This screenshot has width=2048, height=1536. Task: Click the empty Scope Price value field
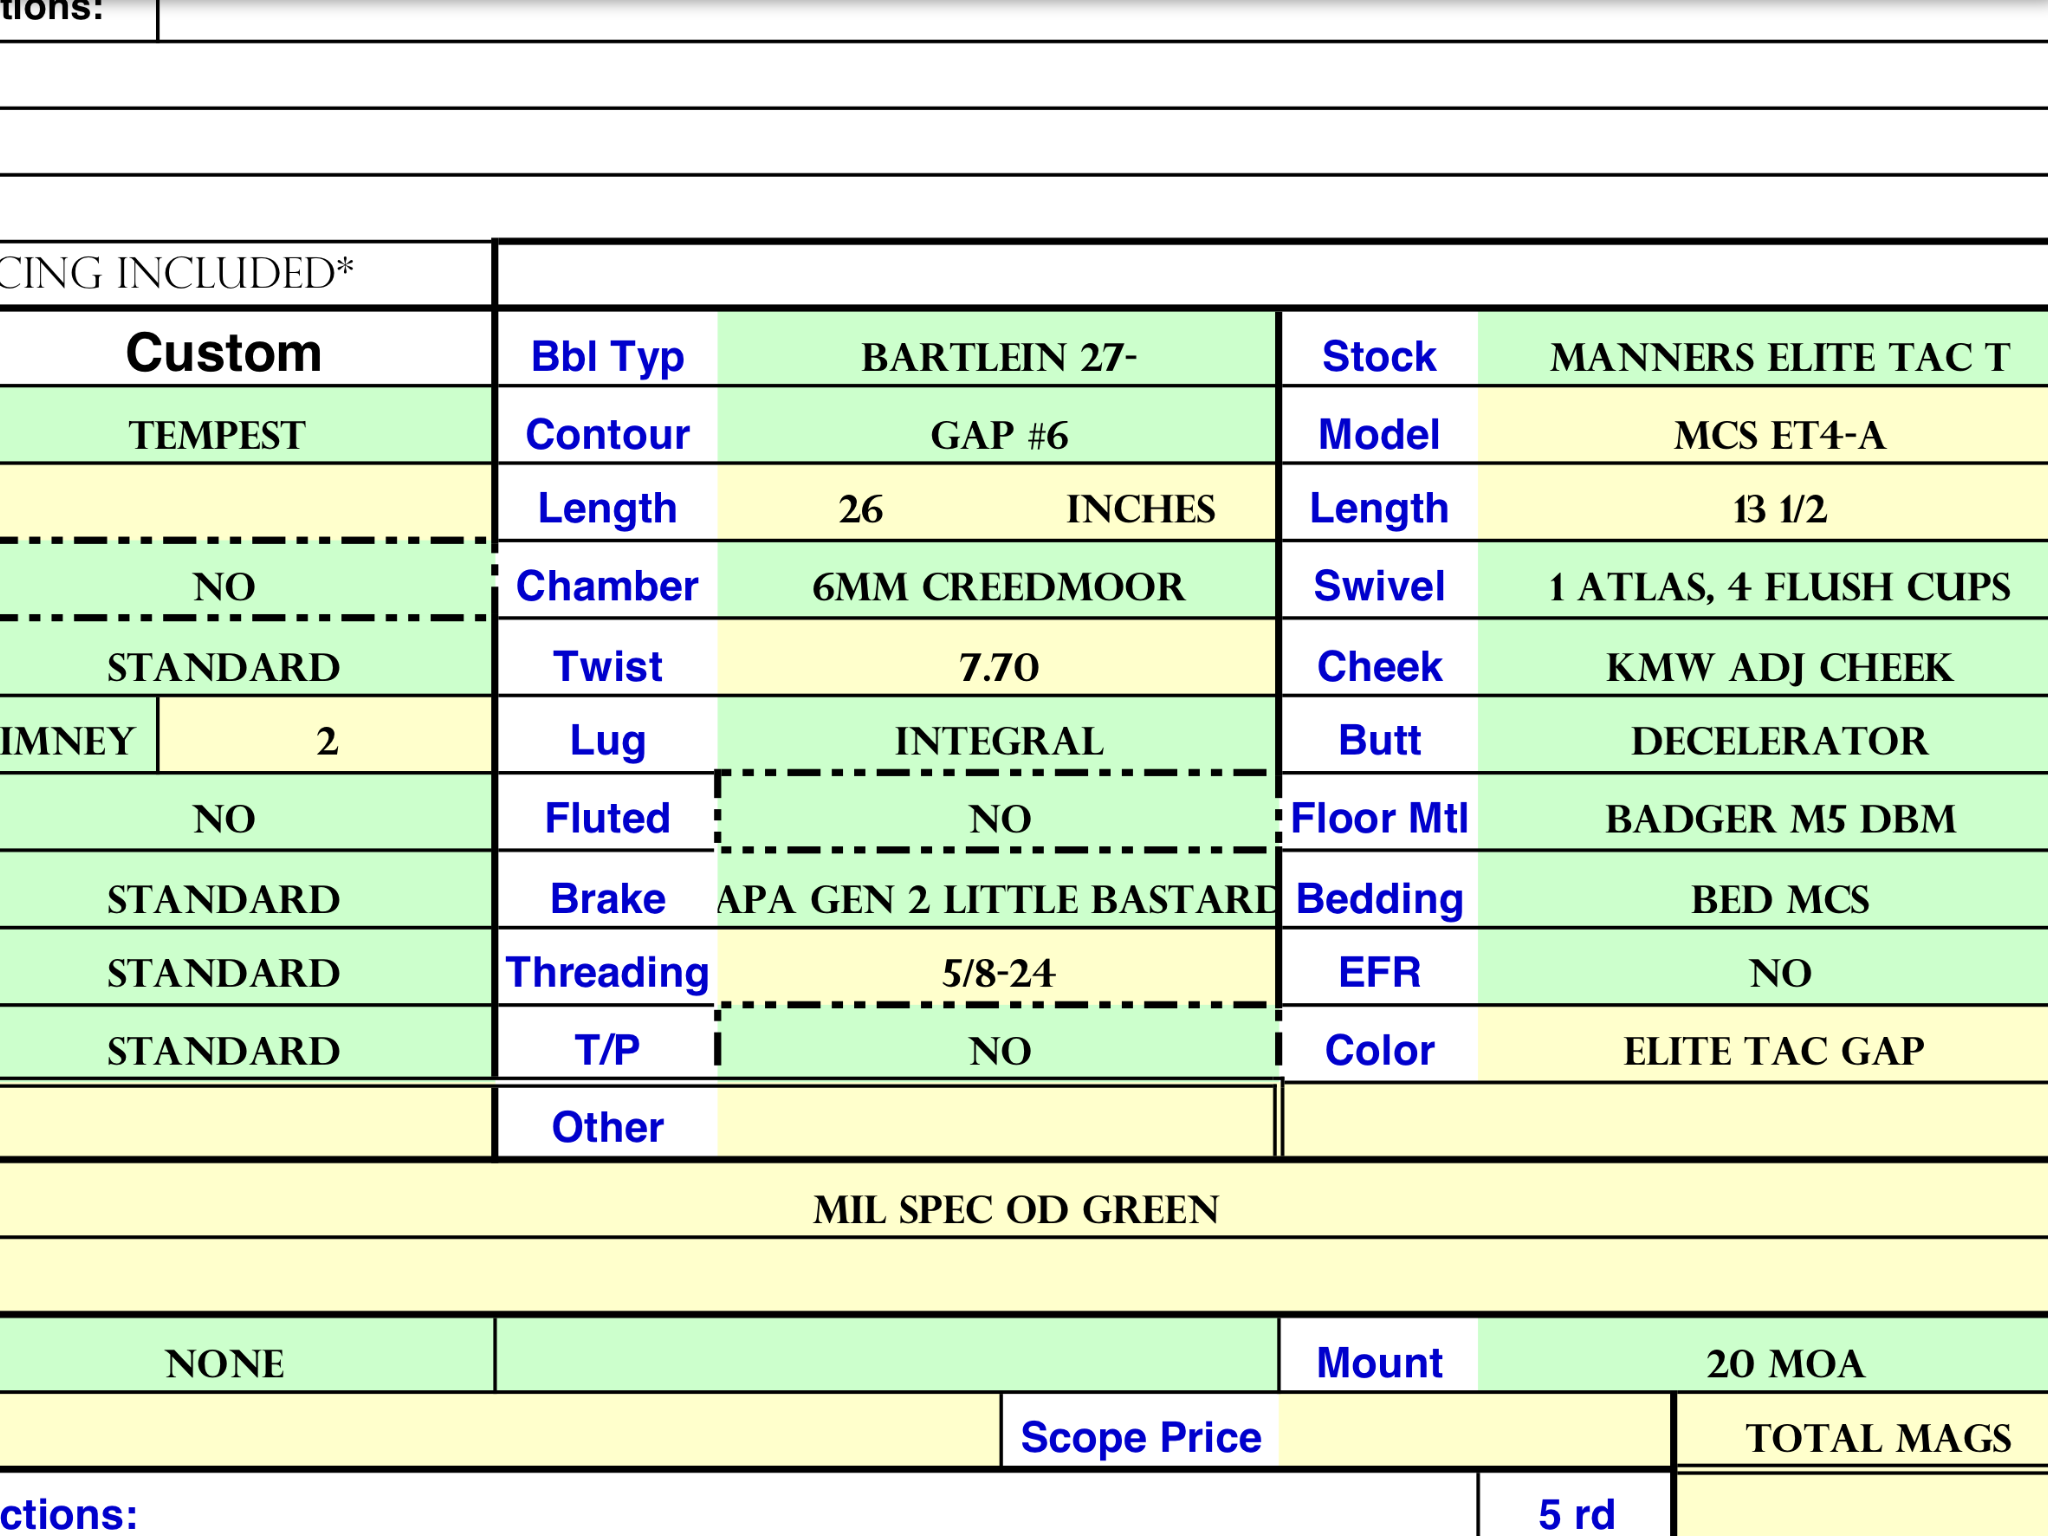[1475, 1431]
